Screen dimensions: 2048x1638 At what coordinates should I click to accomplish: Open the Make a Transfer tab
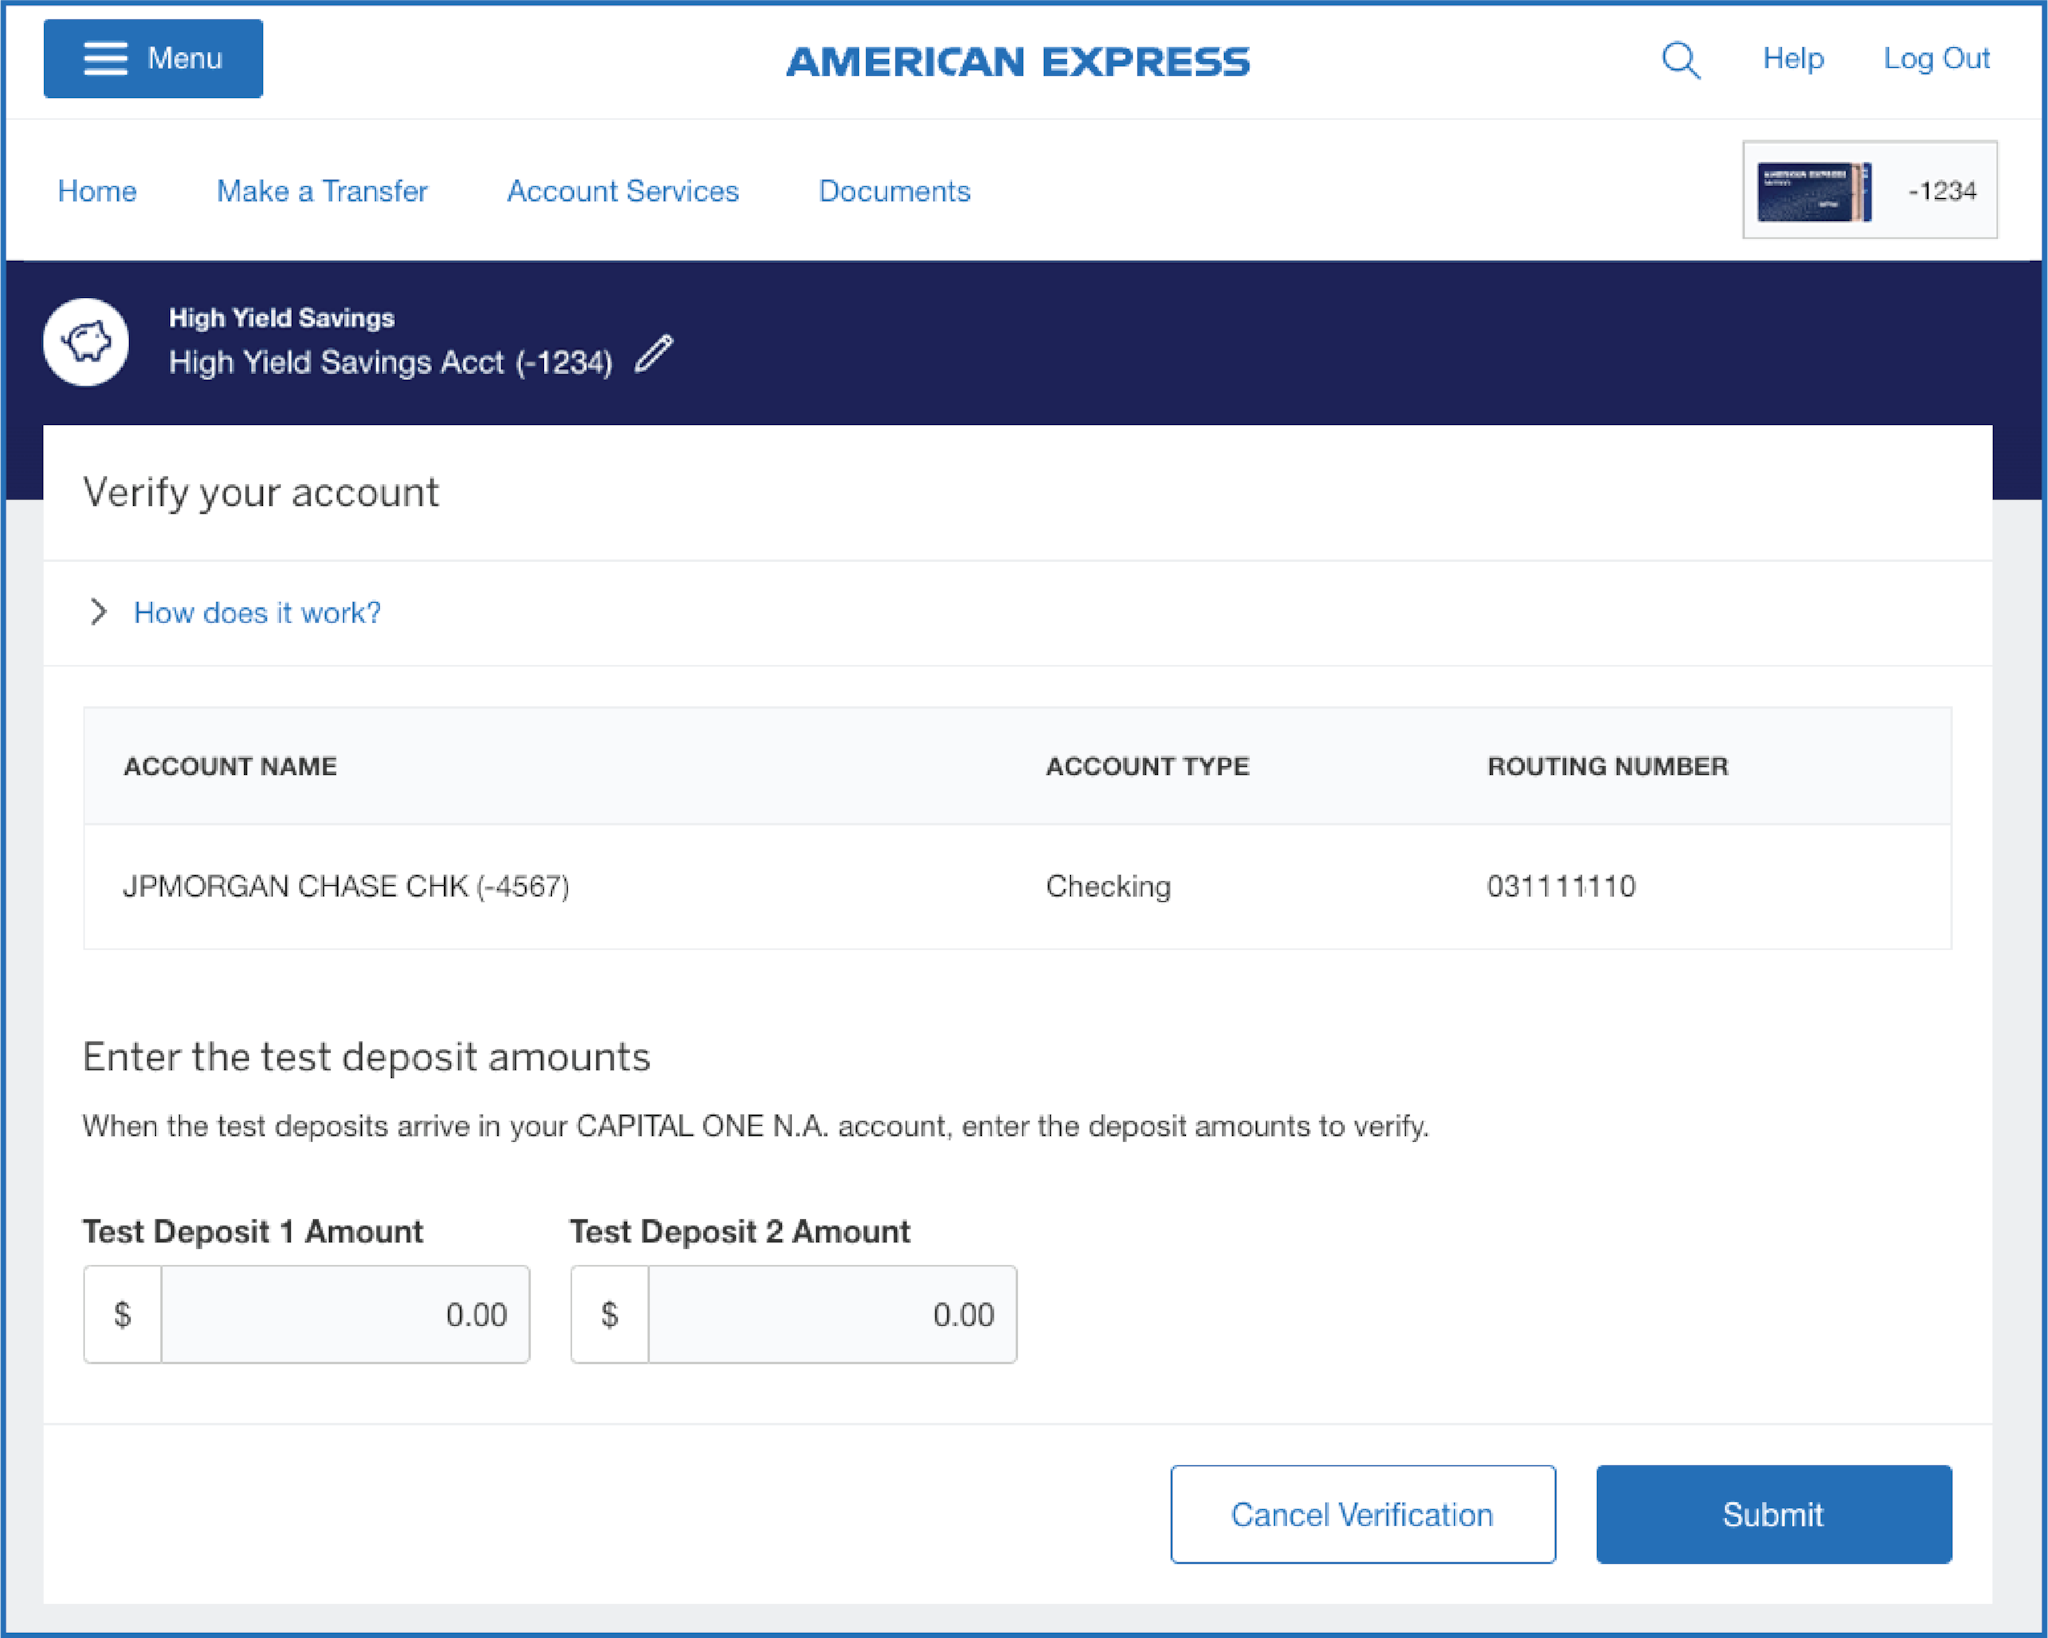tap(322, 191)
